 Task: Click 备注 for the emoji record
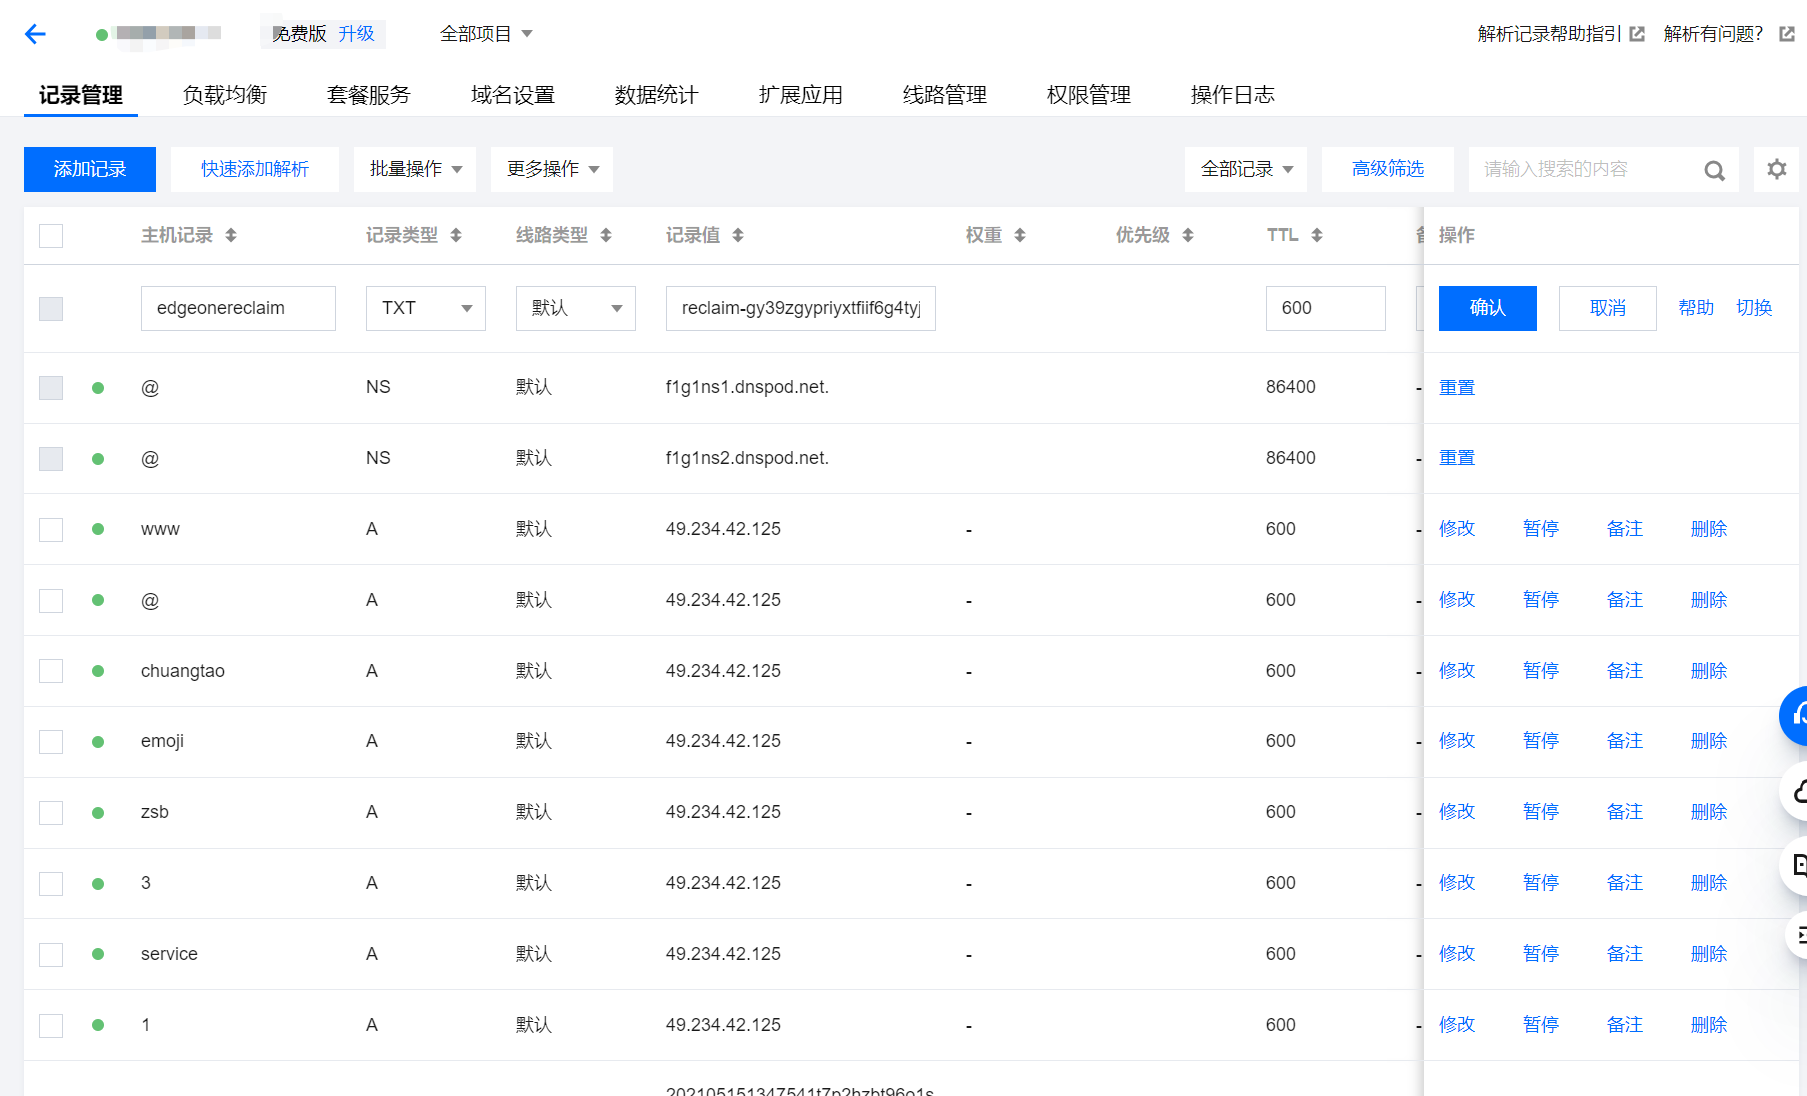[1625, 740]
